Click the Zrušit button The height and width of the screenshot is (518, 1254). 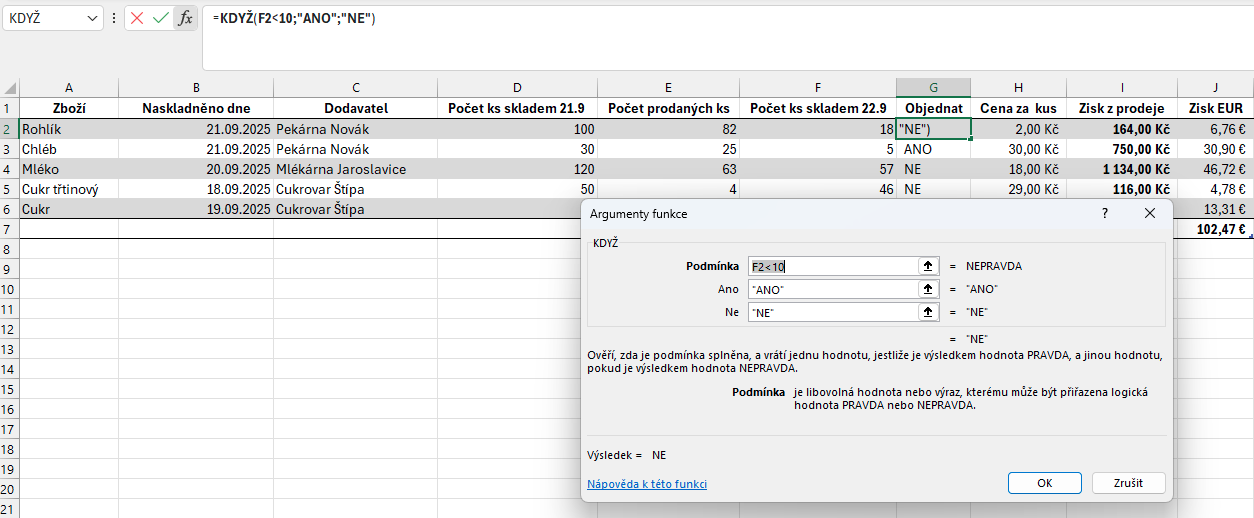pos(1128,483)
